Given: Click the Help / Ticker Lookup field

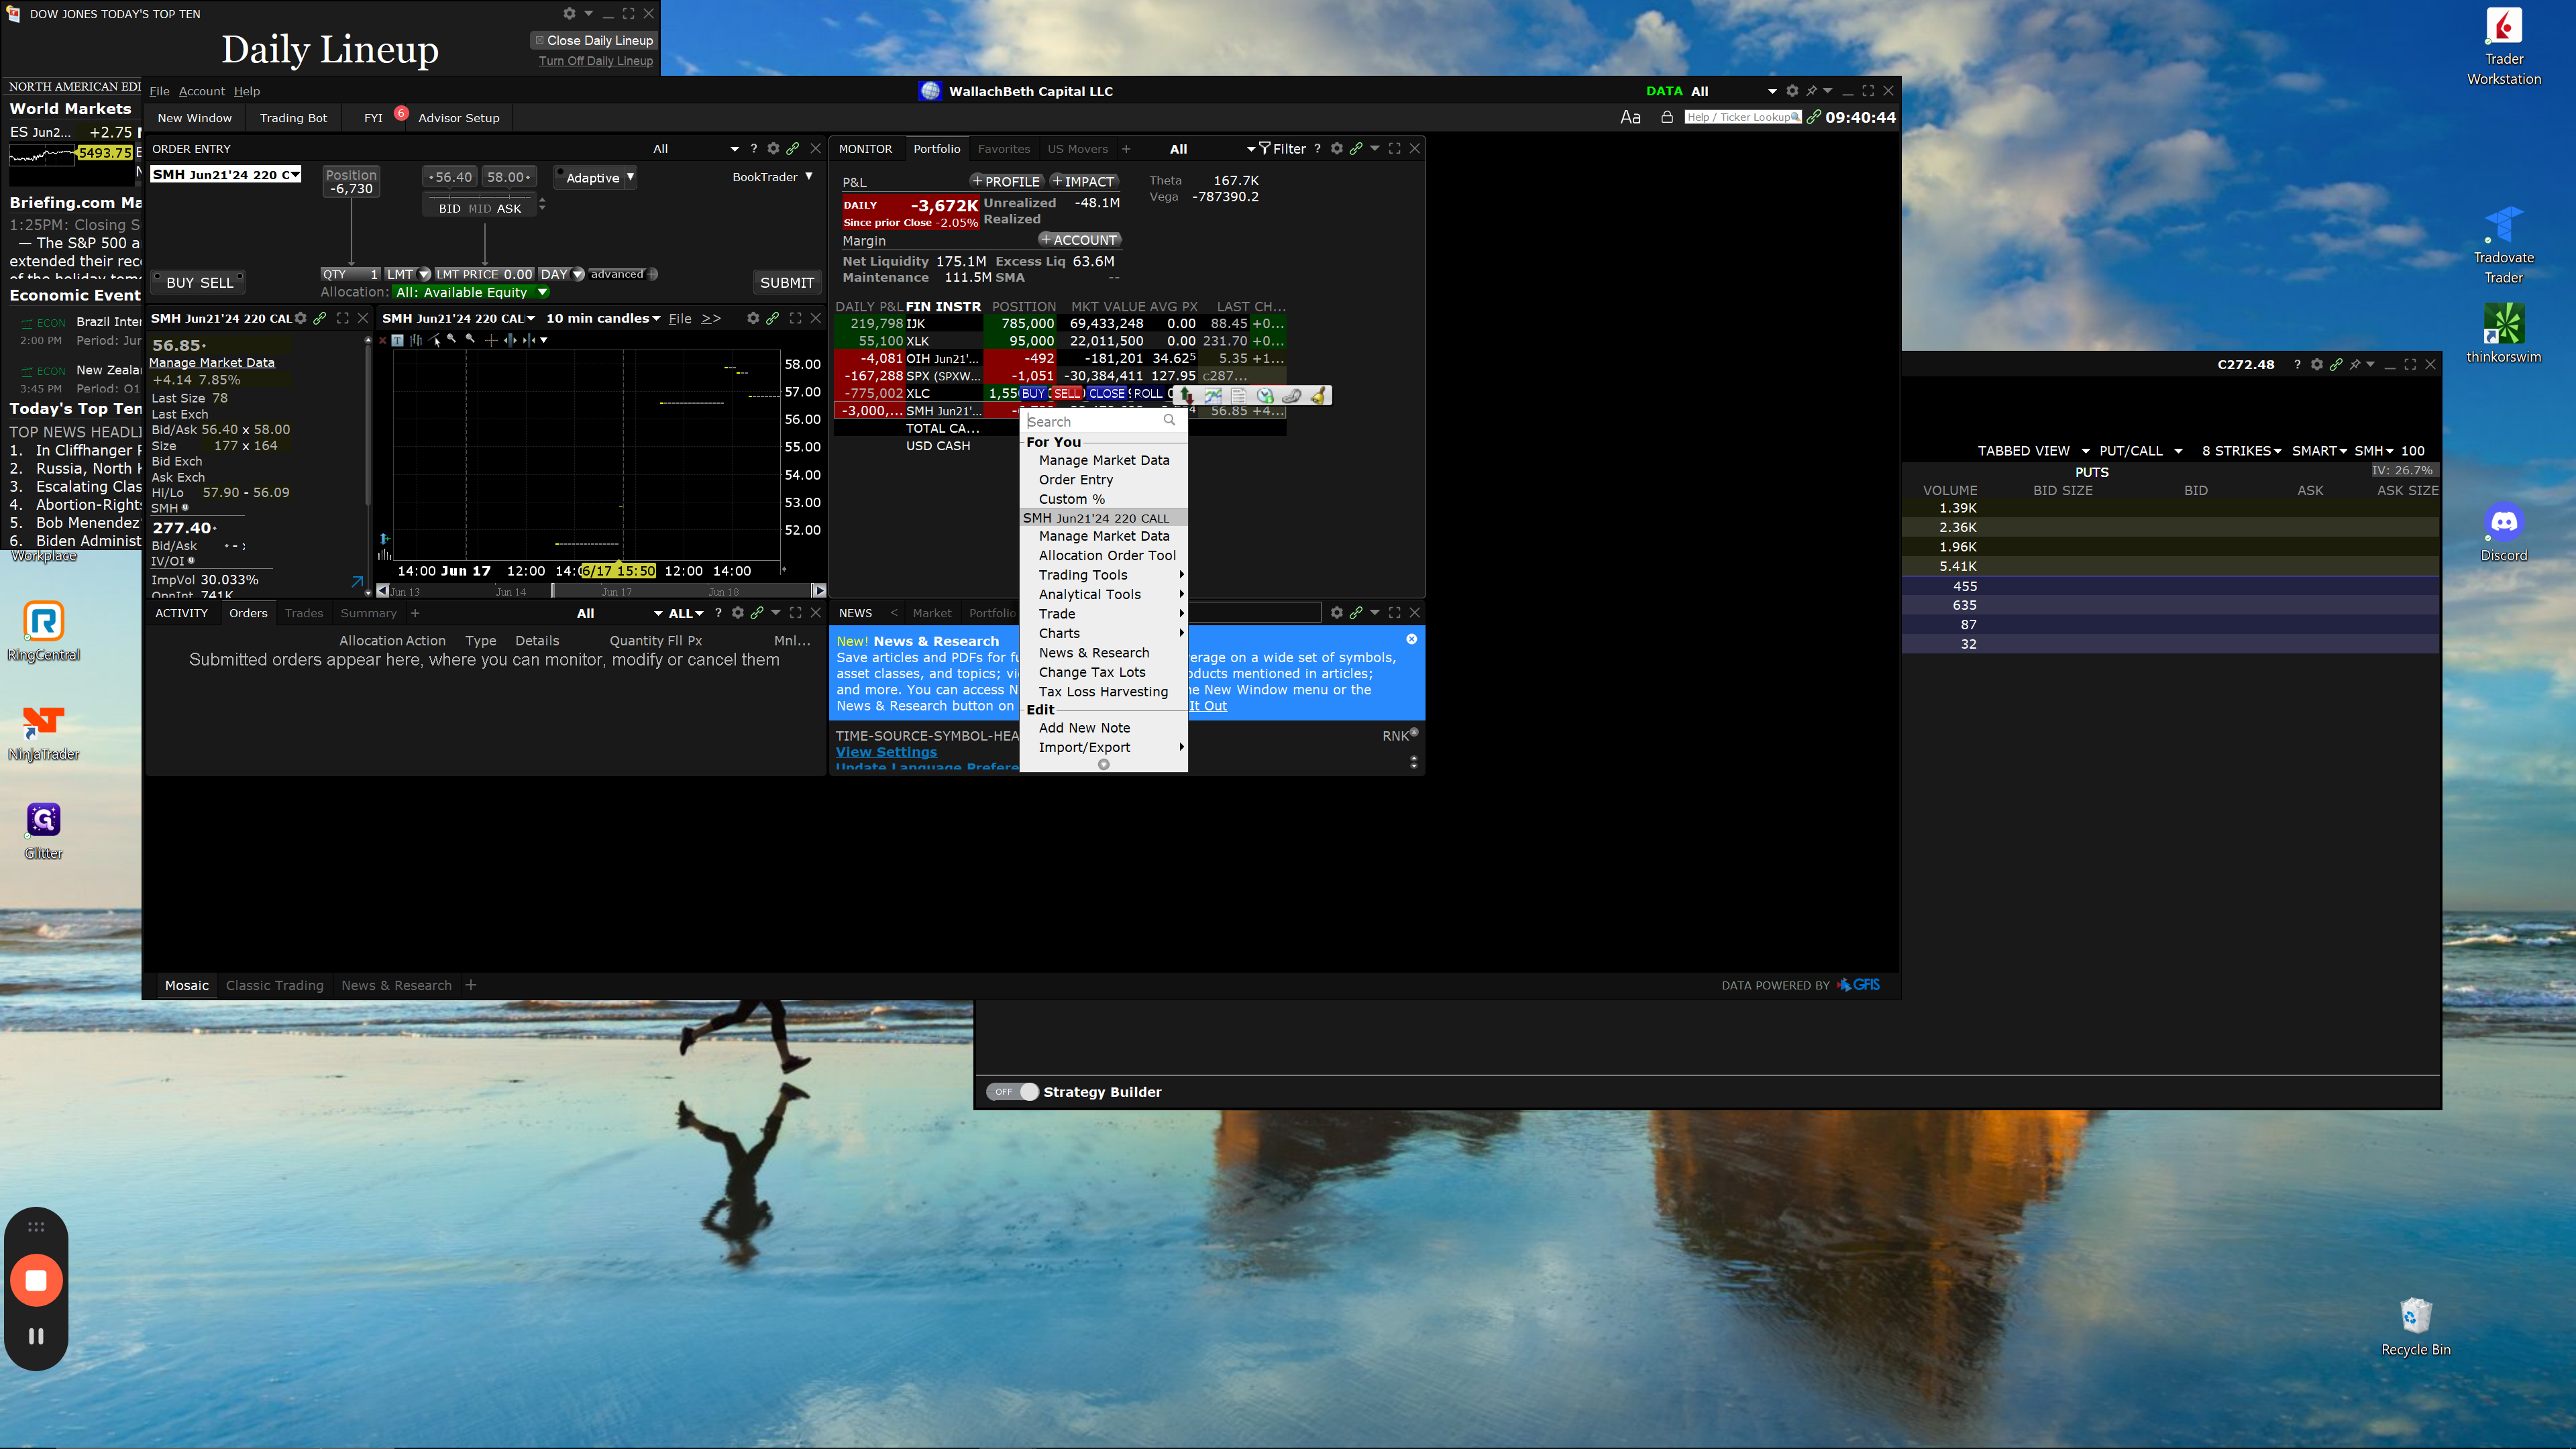Looking at the screenshot, I should tap(1743, 117).
